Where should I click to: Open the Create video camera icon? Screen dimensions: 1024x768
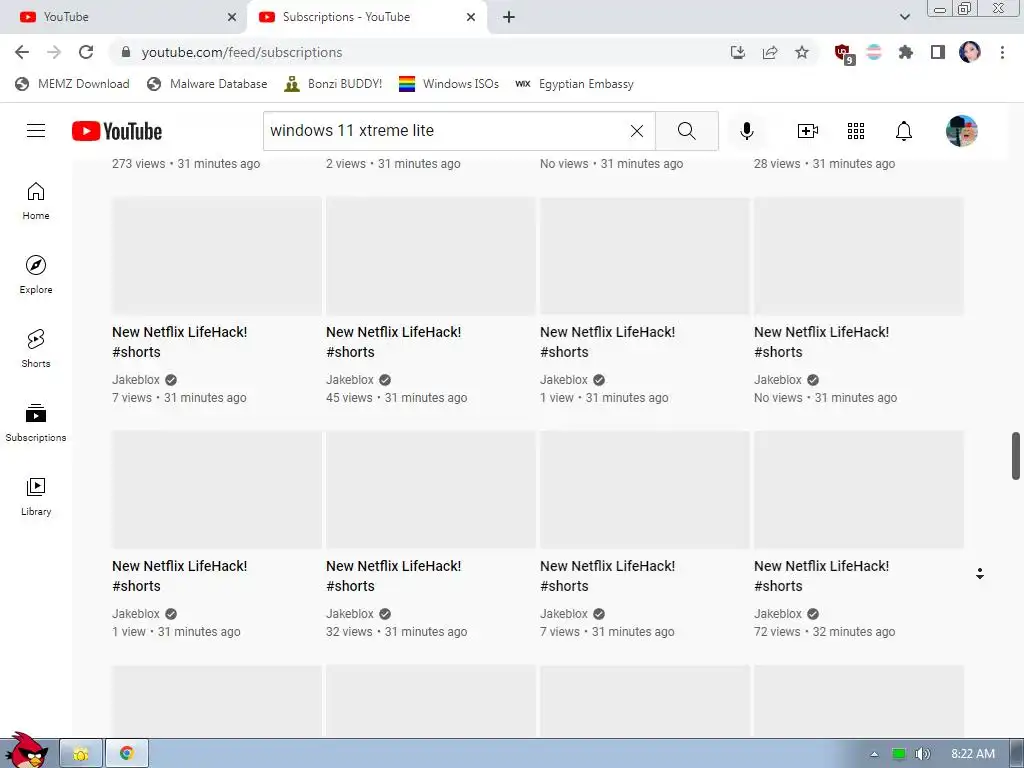pyautogui.click(x=808, y=131)
